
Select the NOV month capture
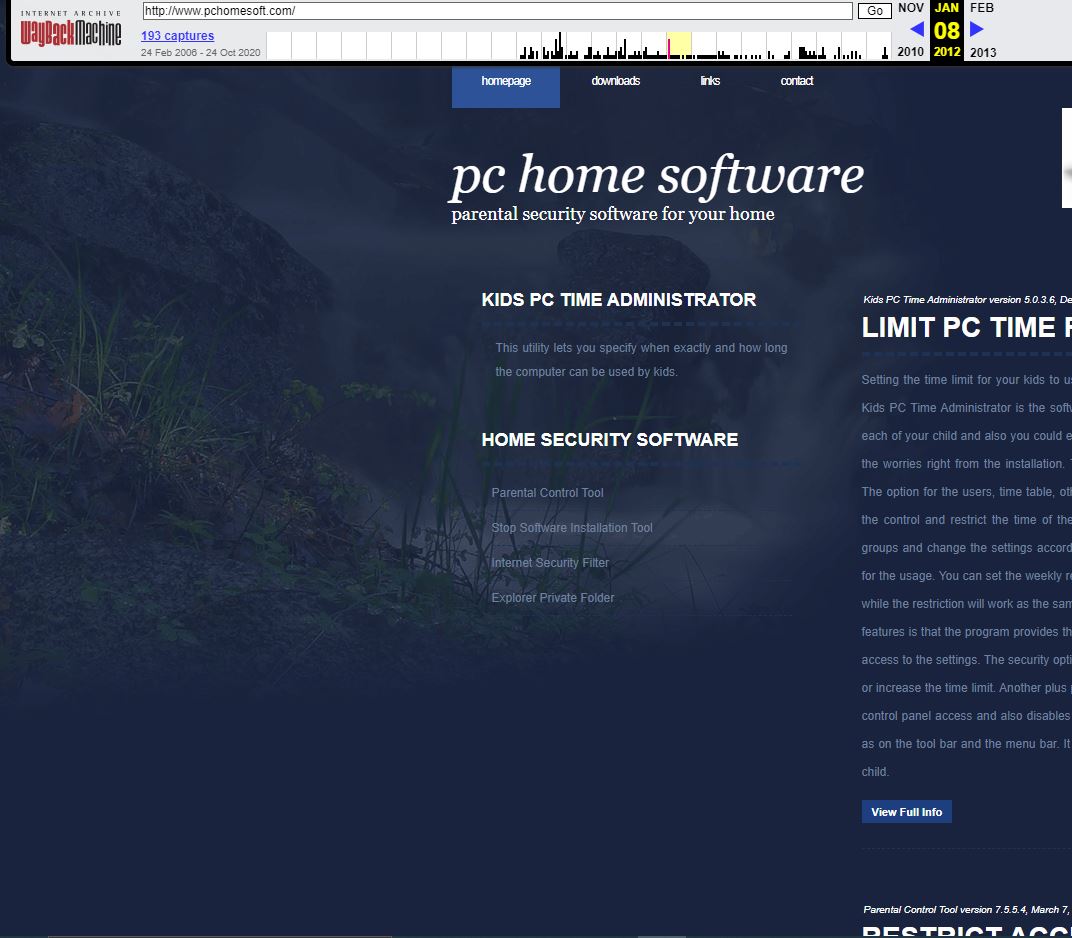tap(910, 8)
